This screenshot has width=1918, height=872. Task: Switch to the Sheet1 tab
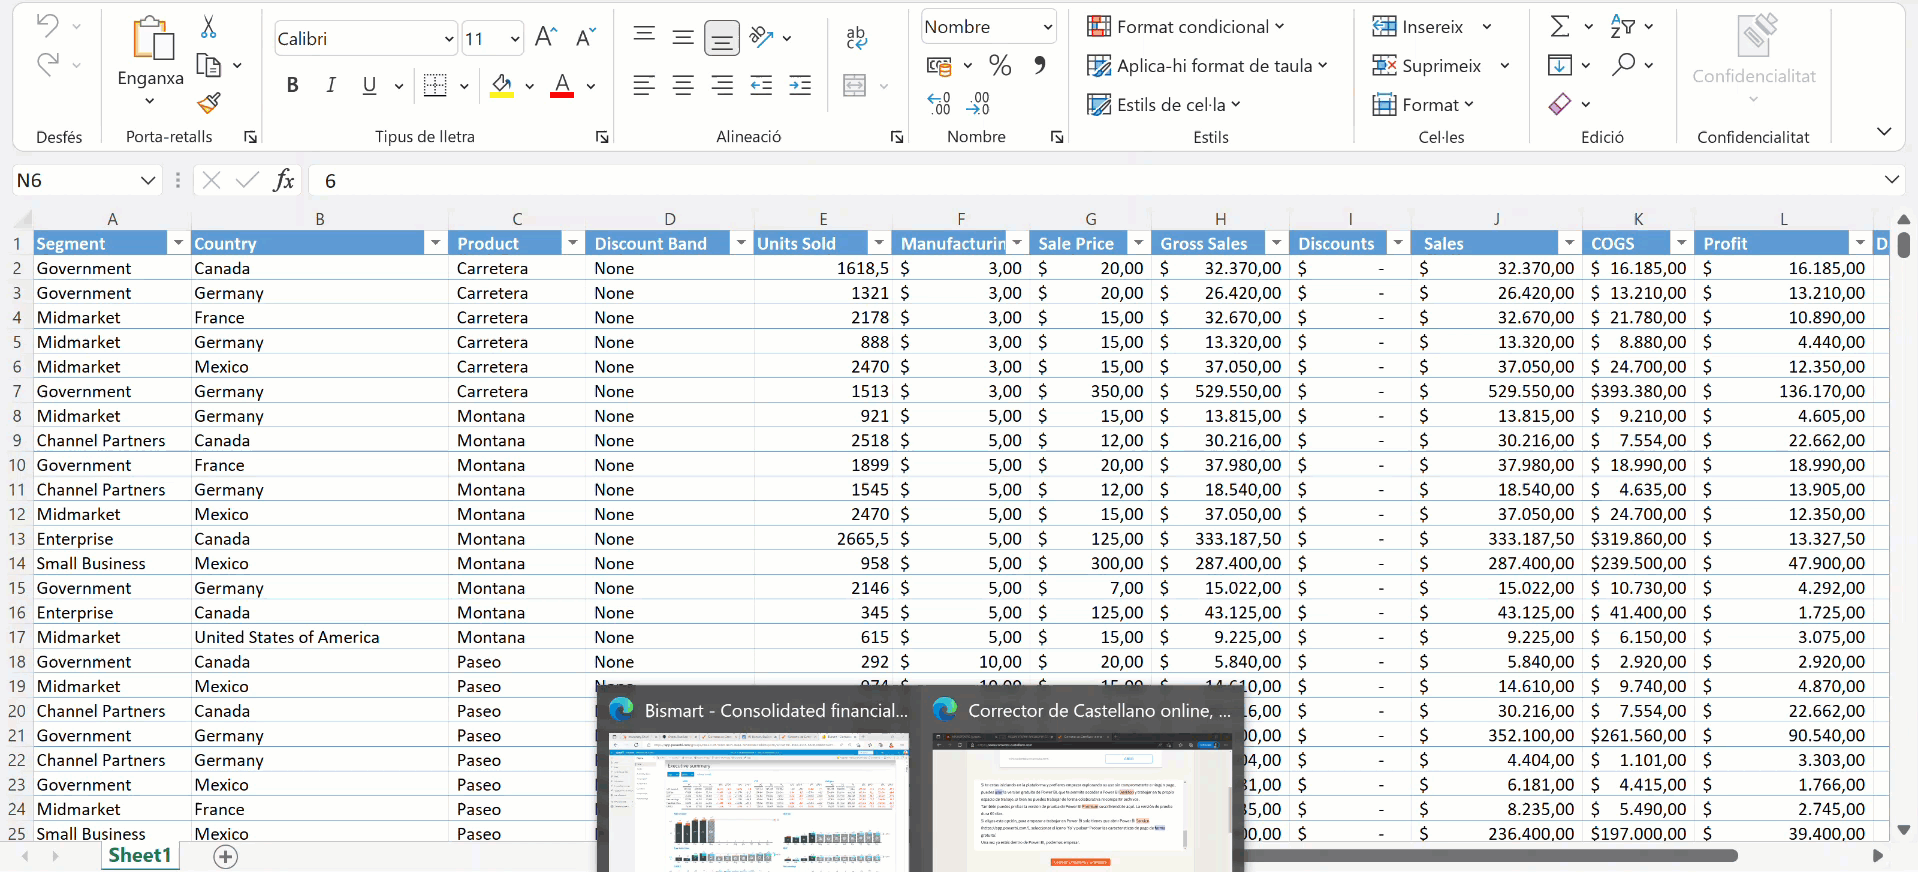point(140,856)
